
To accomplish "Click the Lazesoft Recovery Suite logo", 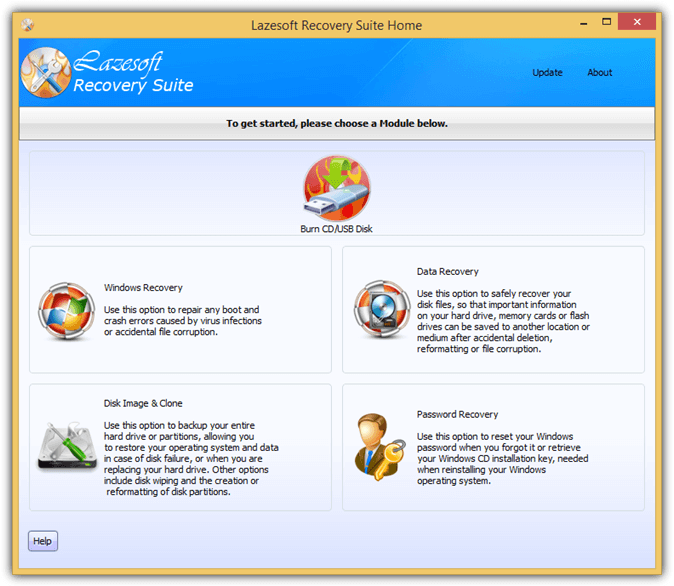I will (107, 73).
